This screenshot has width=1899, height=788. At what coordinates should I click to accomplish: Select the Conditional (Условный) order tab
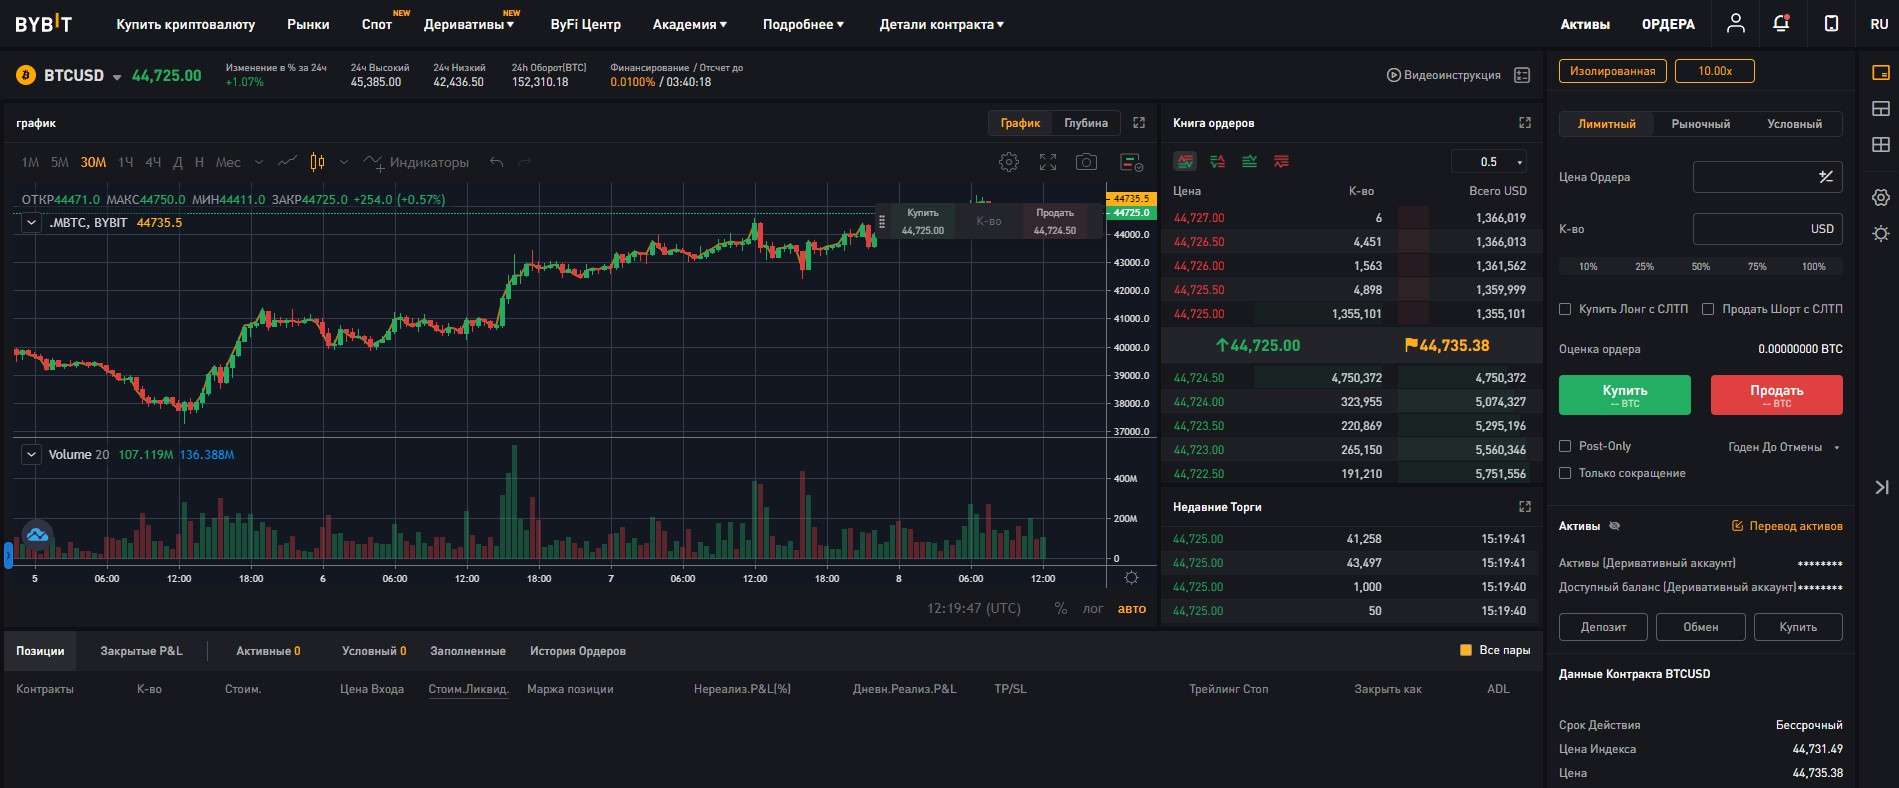tap(1794, 124)
